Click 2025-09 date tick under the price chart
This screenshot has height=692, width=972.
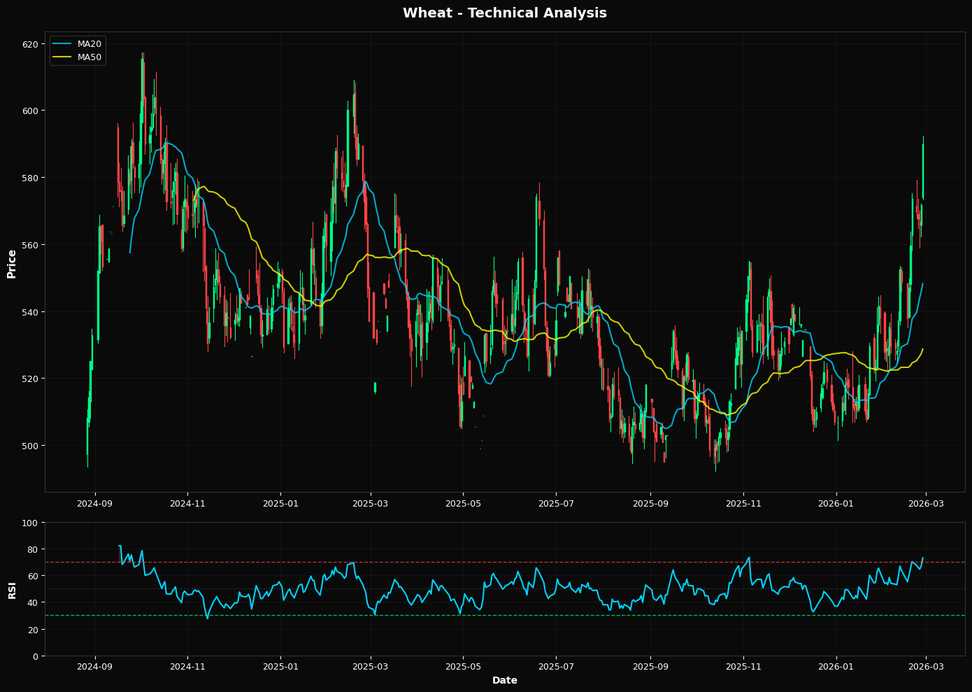click(650, 503)
